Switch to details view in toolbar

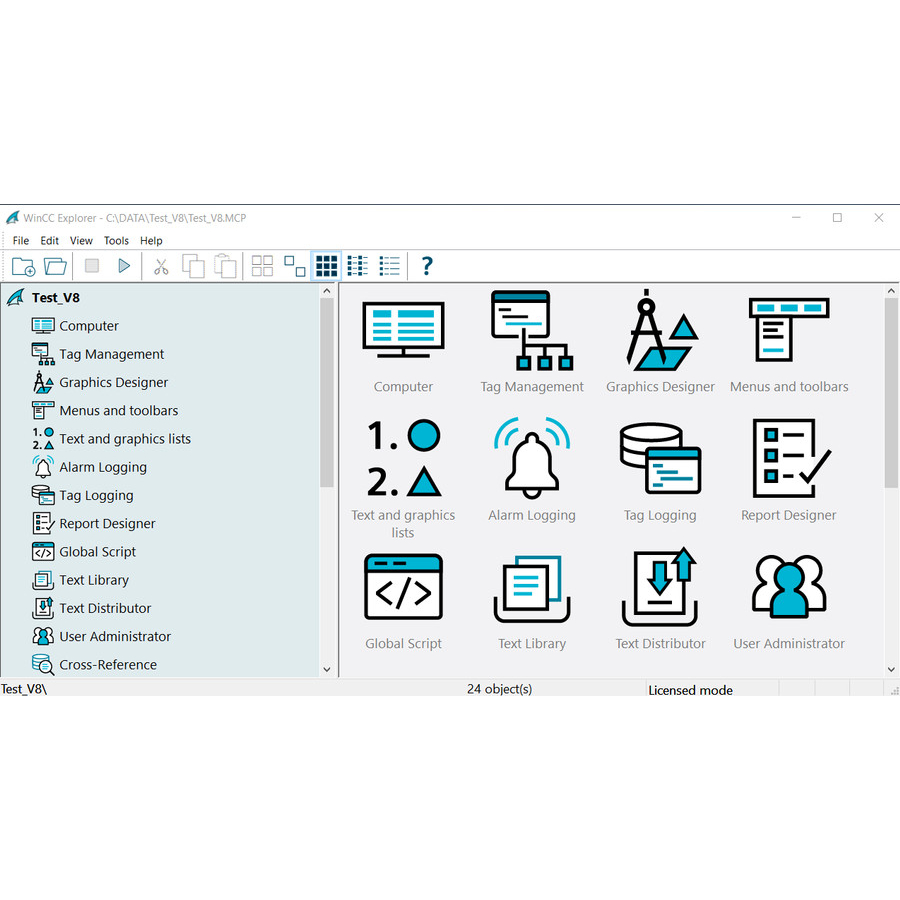[390, 266]
